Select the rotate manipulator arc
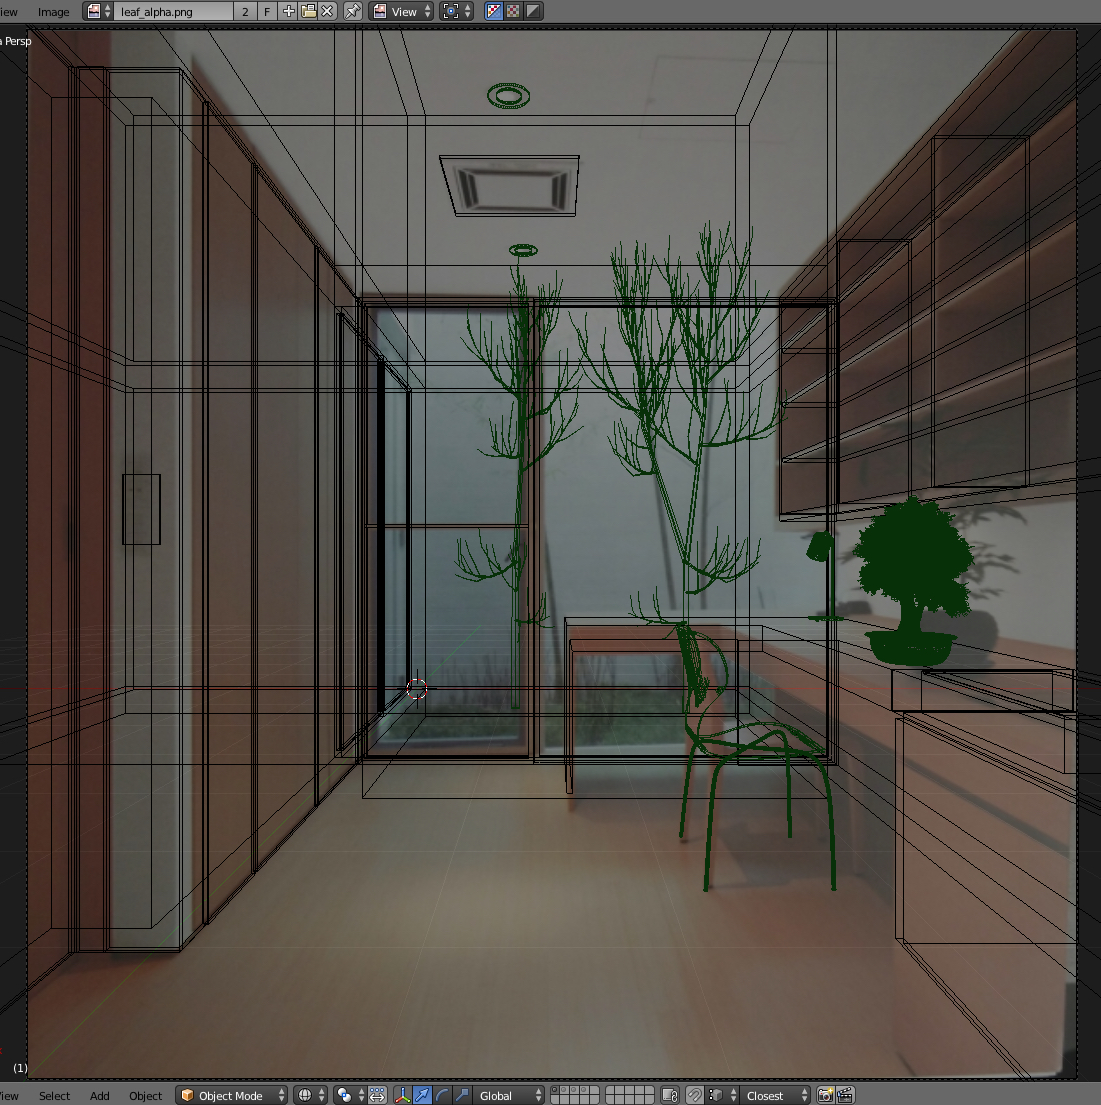The height and width of the screenshot is (1105, 1101). [442, 1095]
